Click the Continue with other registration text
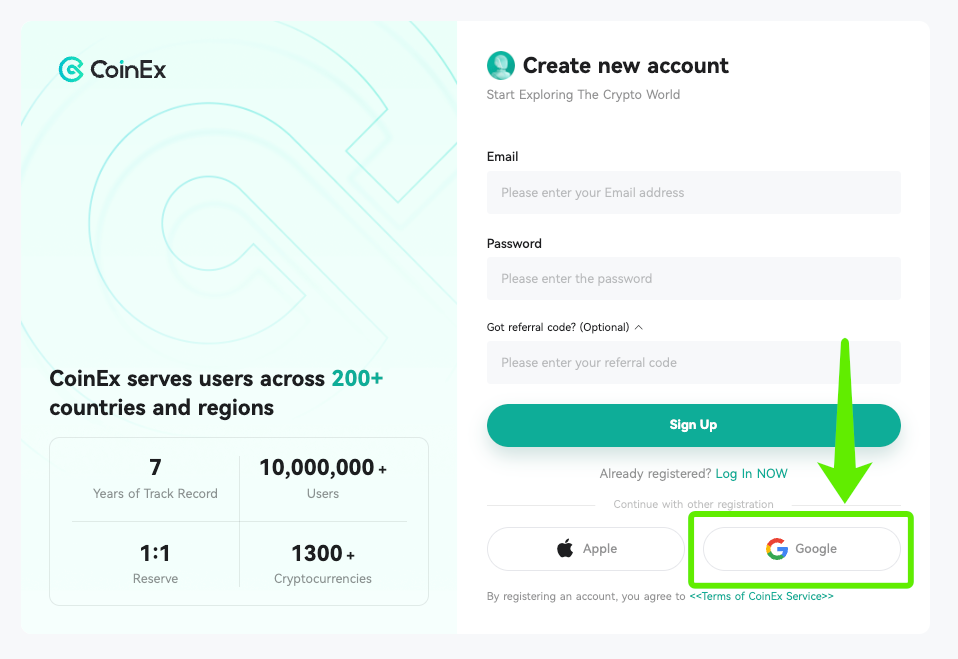 pyautogui.click(x=693, y=504)
